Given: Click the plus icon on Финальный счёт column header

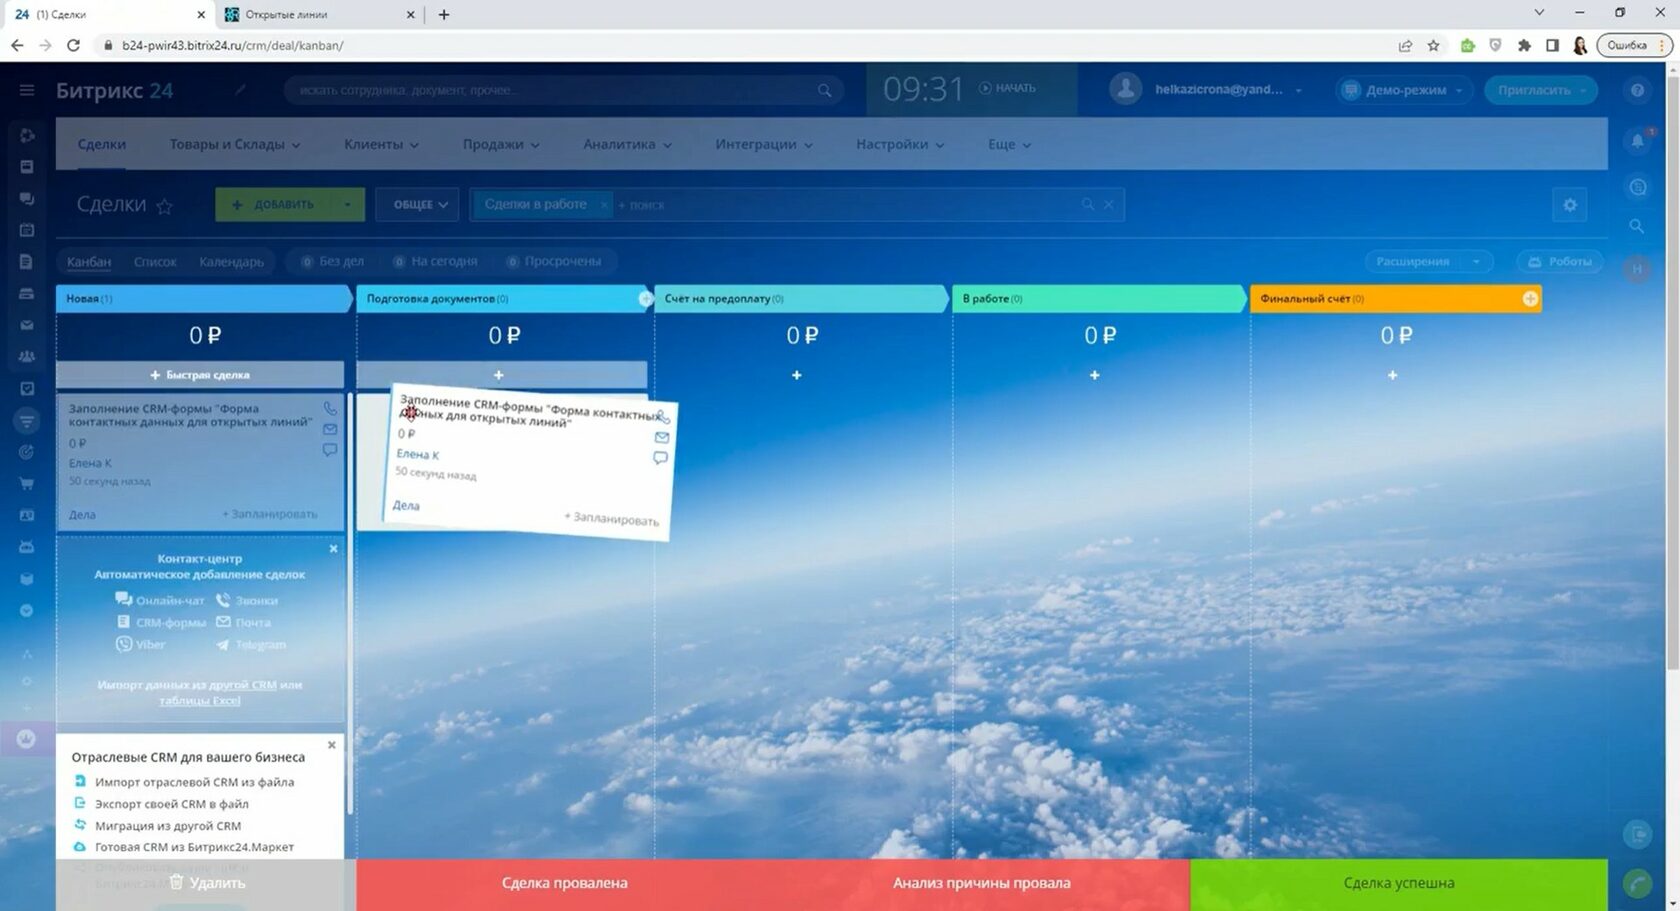Looking at the screenshot, I should tap(1530, 299).
